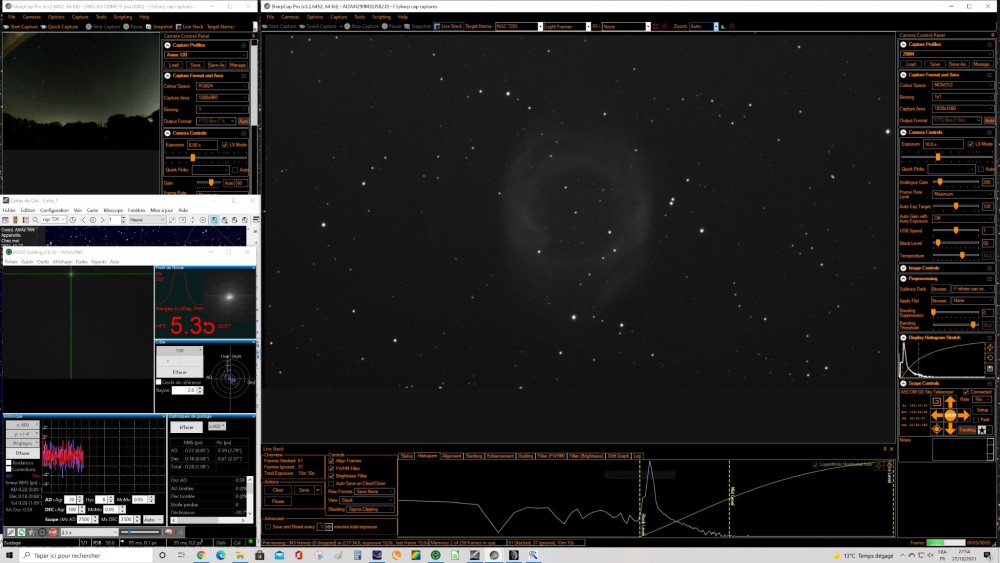
Task: Click PHD2 red stop icon
Action: (53, 532)
